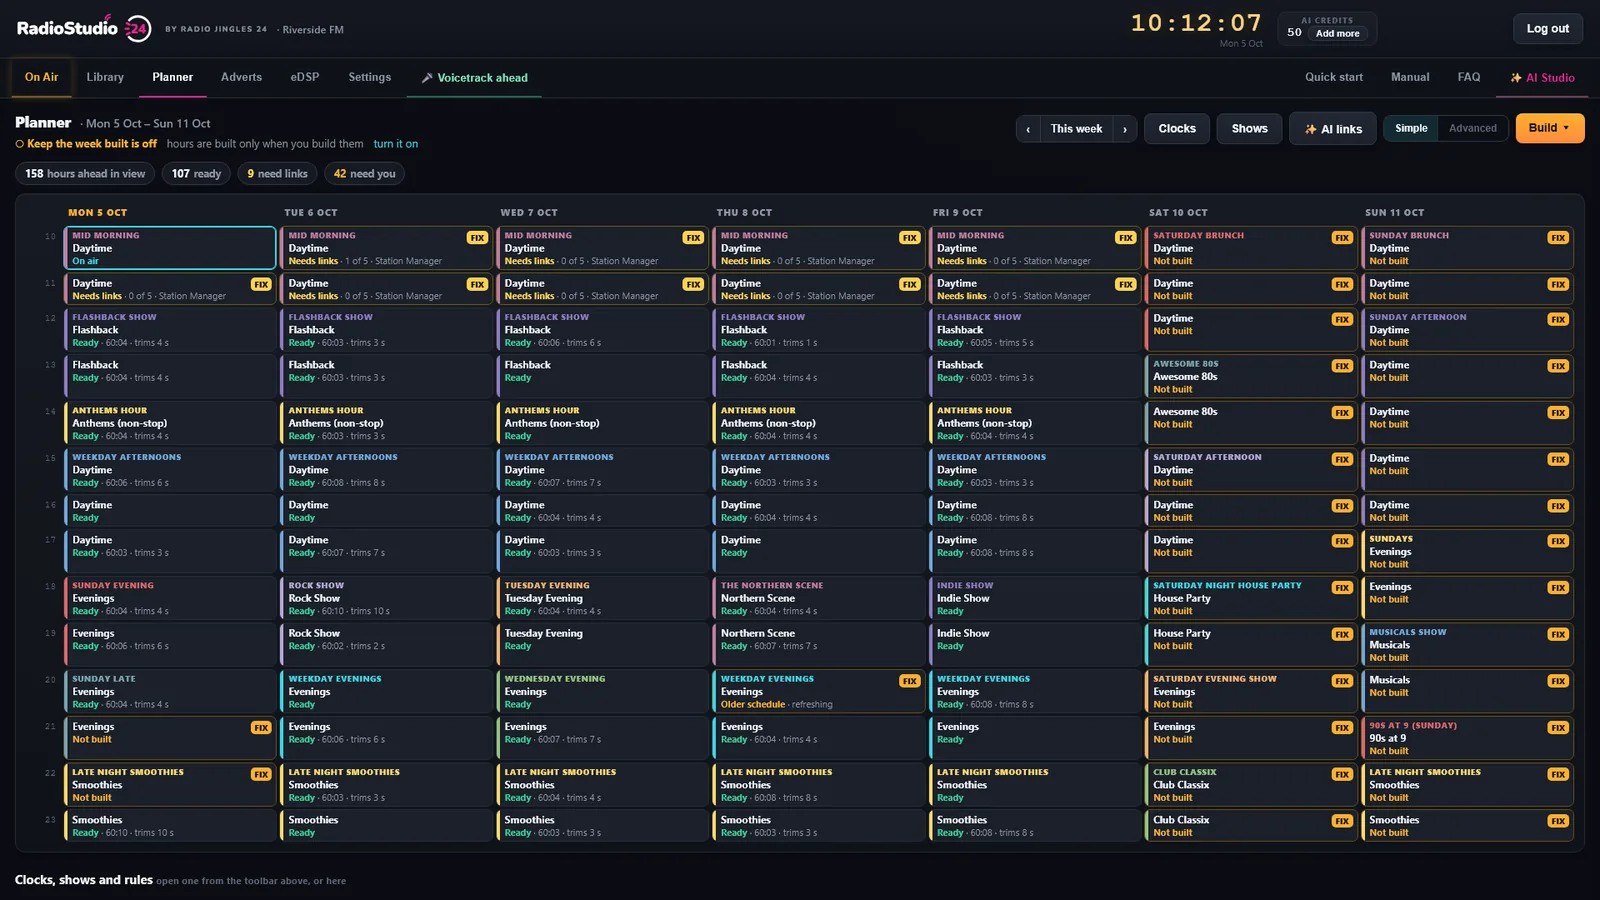Click the Log out button
Viewport: 1600px width, 900px height.
(x=1547, y=29)
